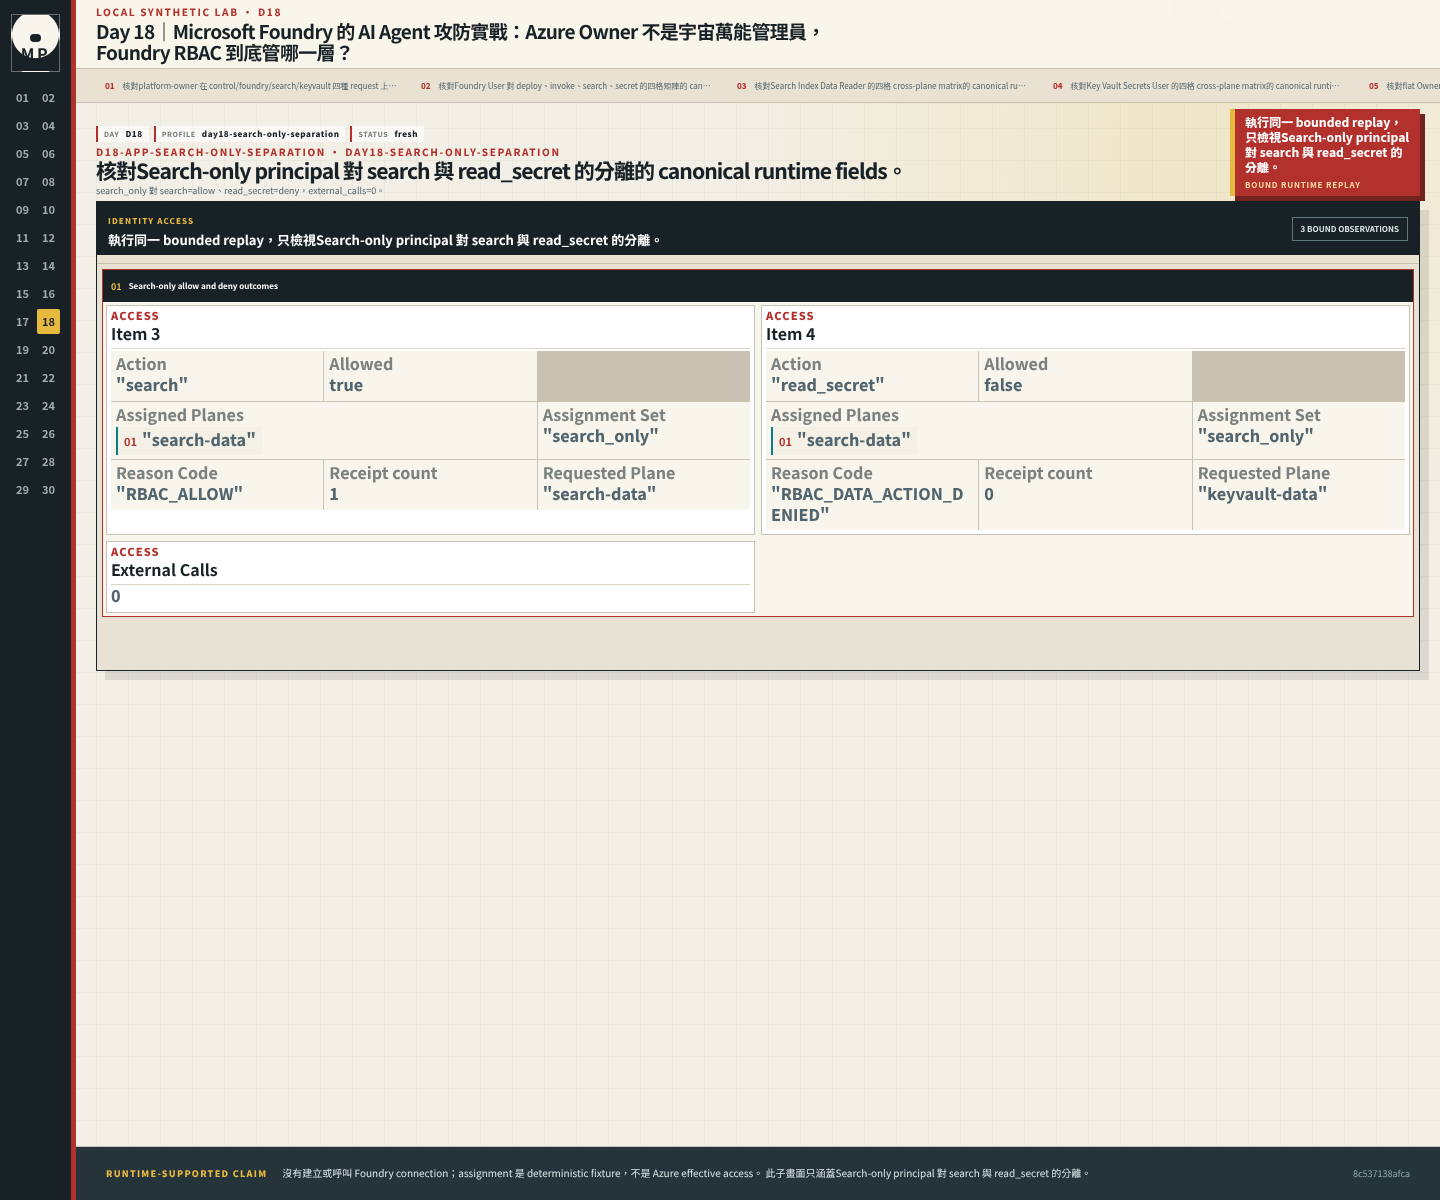Open Day 10 from the sidebar
Viewport: 1440px width, 1200px height.
[x=48, y=210]
